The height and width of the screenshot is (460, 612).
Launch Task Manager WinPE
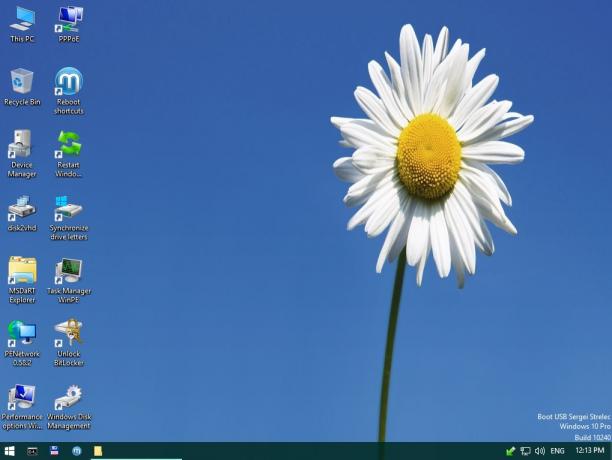tap(69, 280)
